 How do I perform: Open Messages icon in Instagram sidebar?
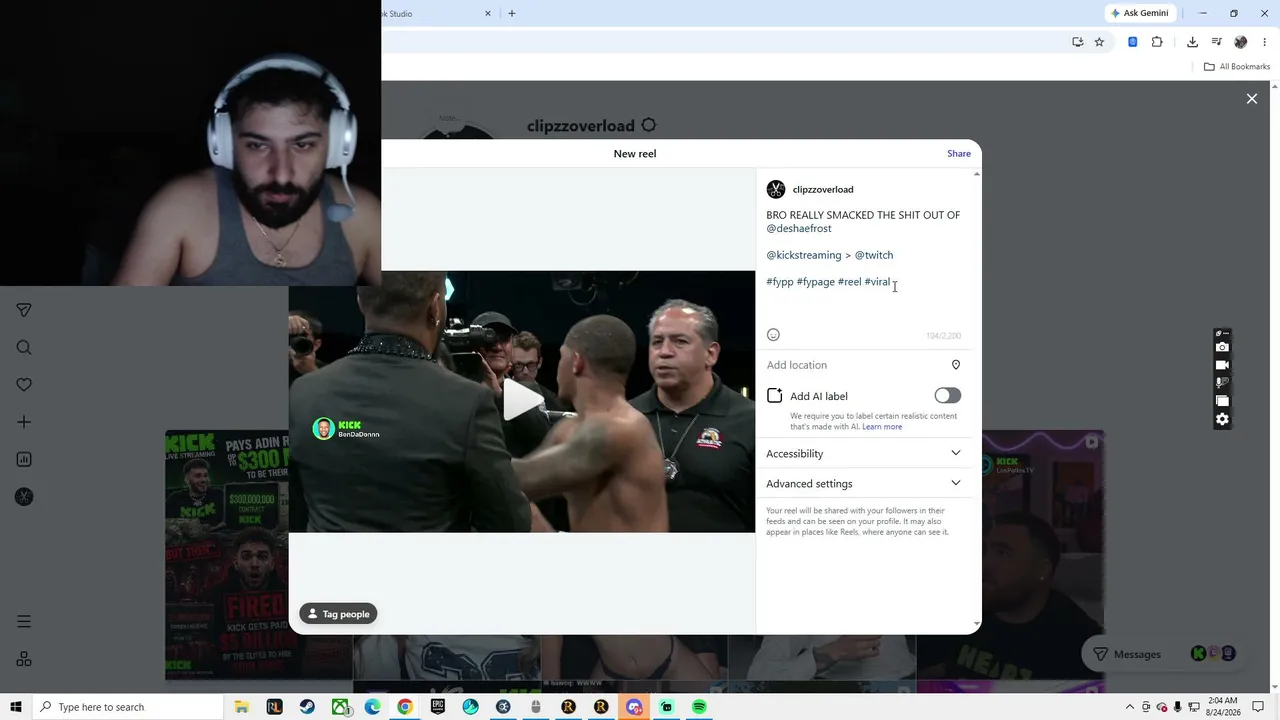[x=24, y=310]
